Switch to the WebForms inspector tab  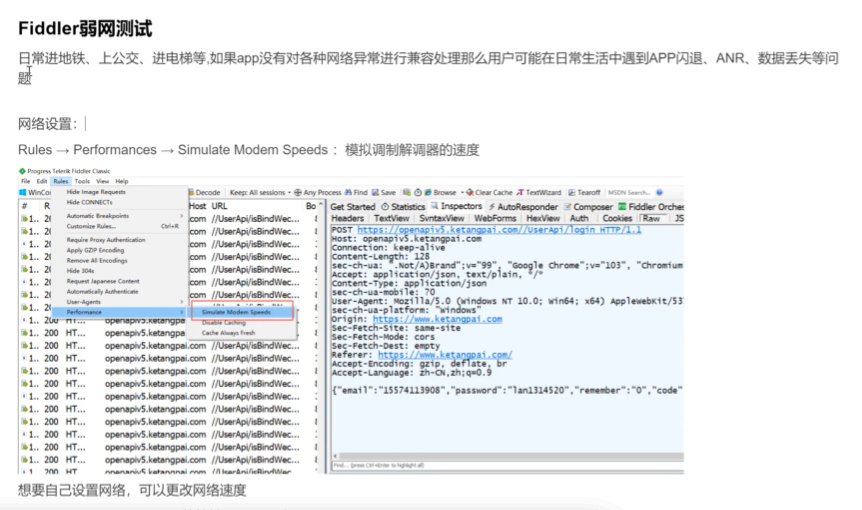(495, 218)
